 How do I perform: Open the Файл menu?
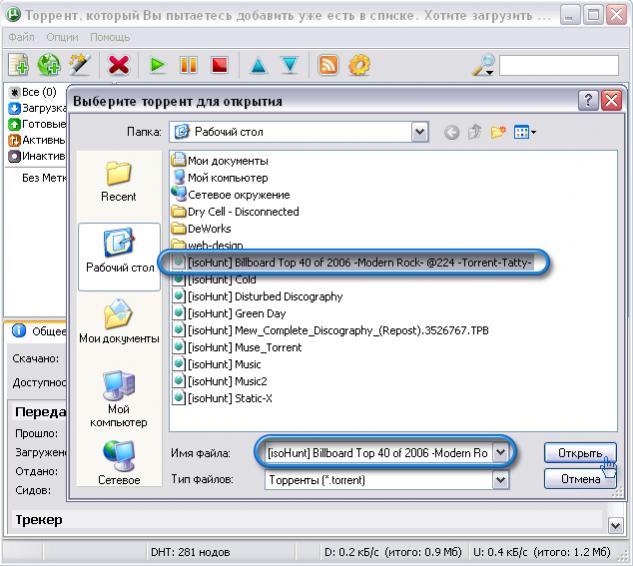point(21,37)
